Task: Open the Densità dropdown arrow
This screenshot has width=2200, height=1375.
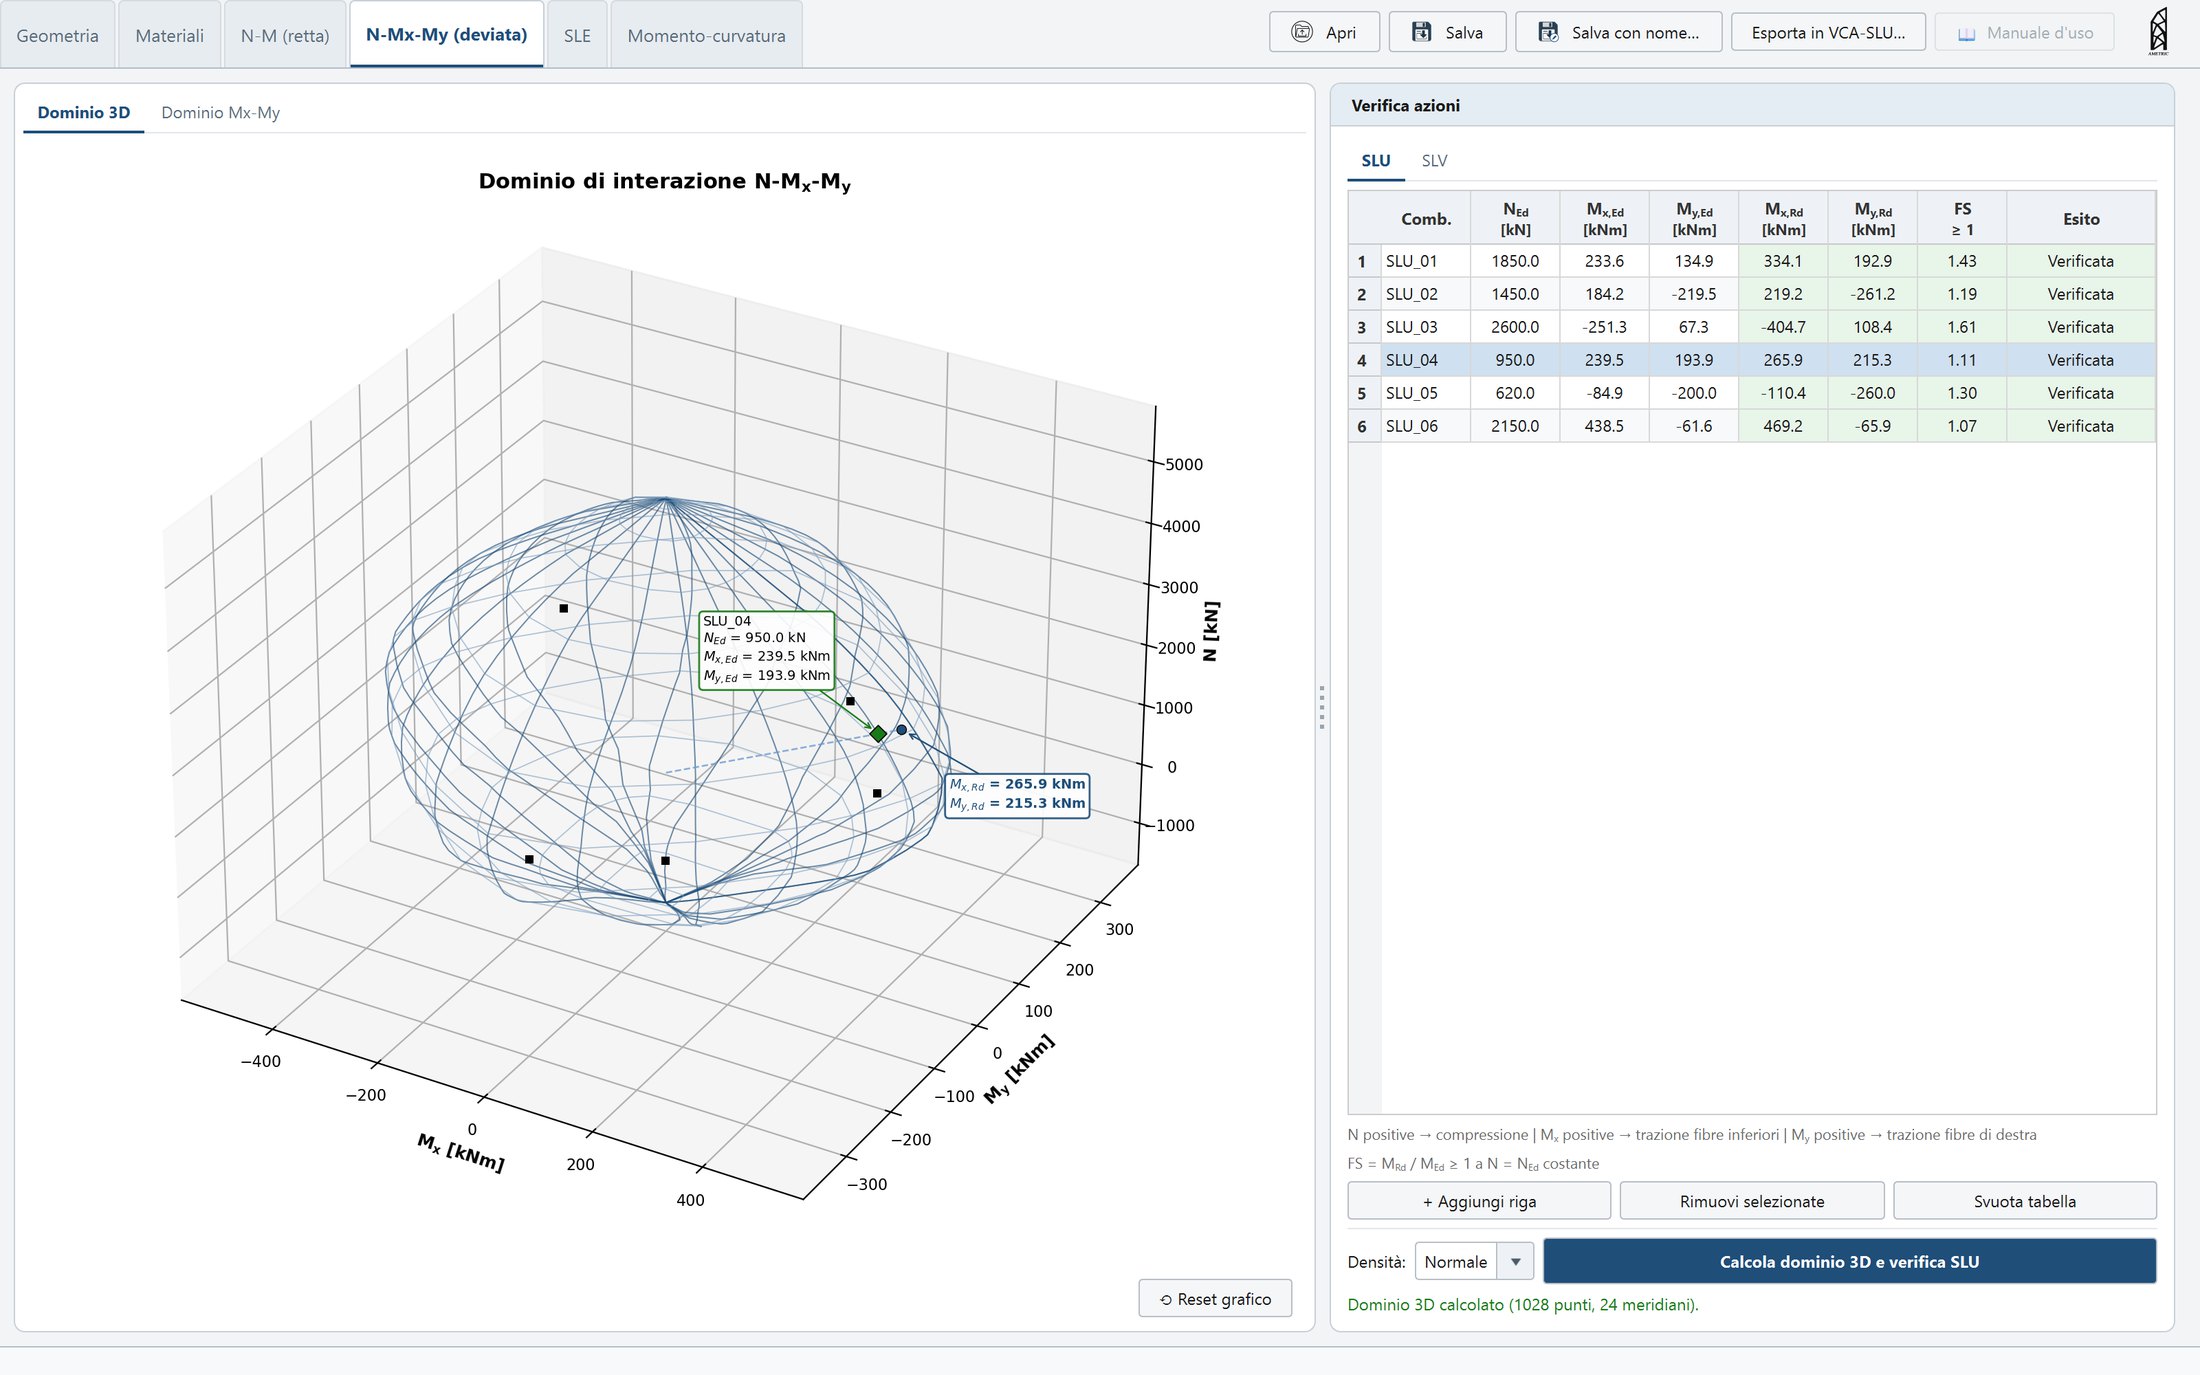Action: tap(1515, 1261)
